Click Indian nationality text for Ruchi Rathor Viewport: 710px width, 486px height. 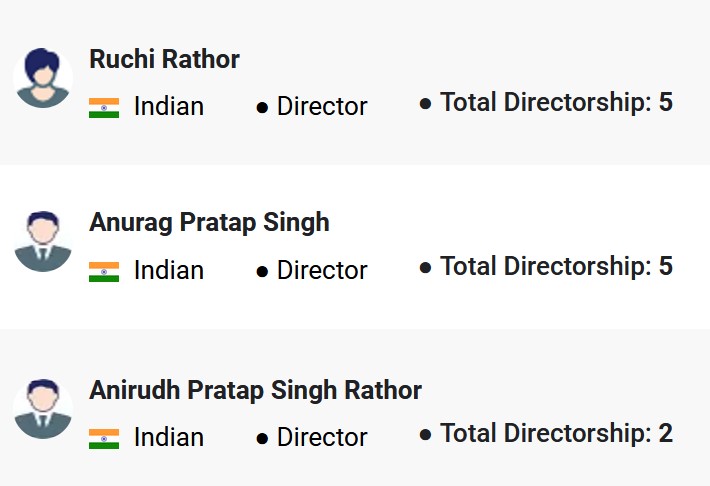click(169, 106)
